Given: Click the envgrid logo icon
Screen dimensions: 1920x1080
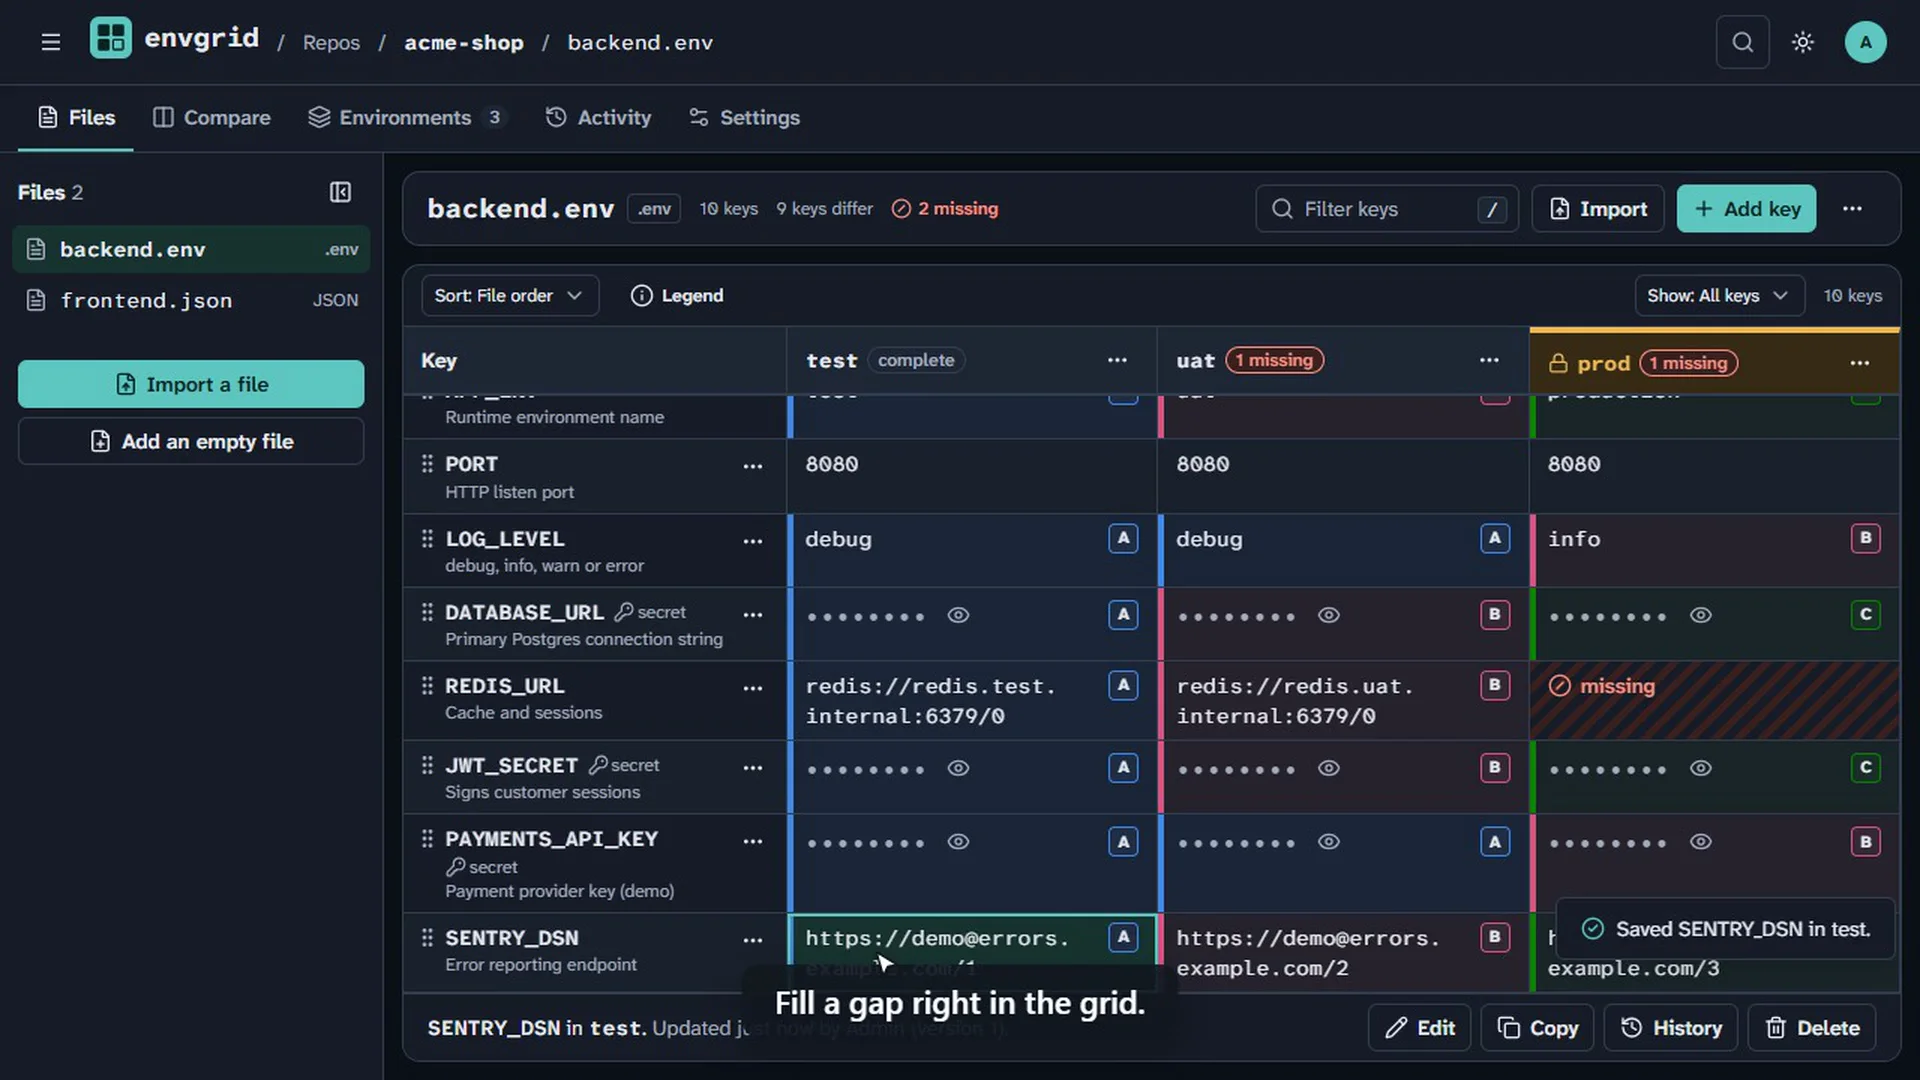Looking at the screenshot, I should point(110,39).
